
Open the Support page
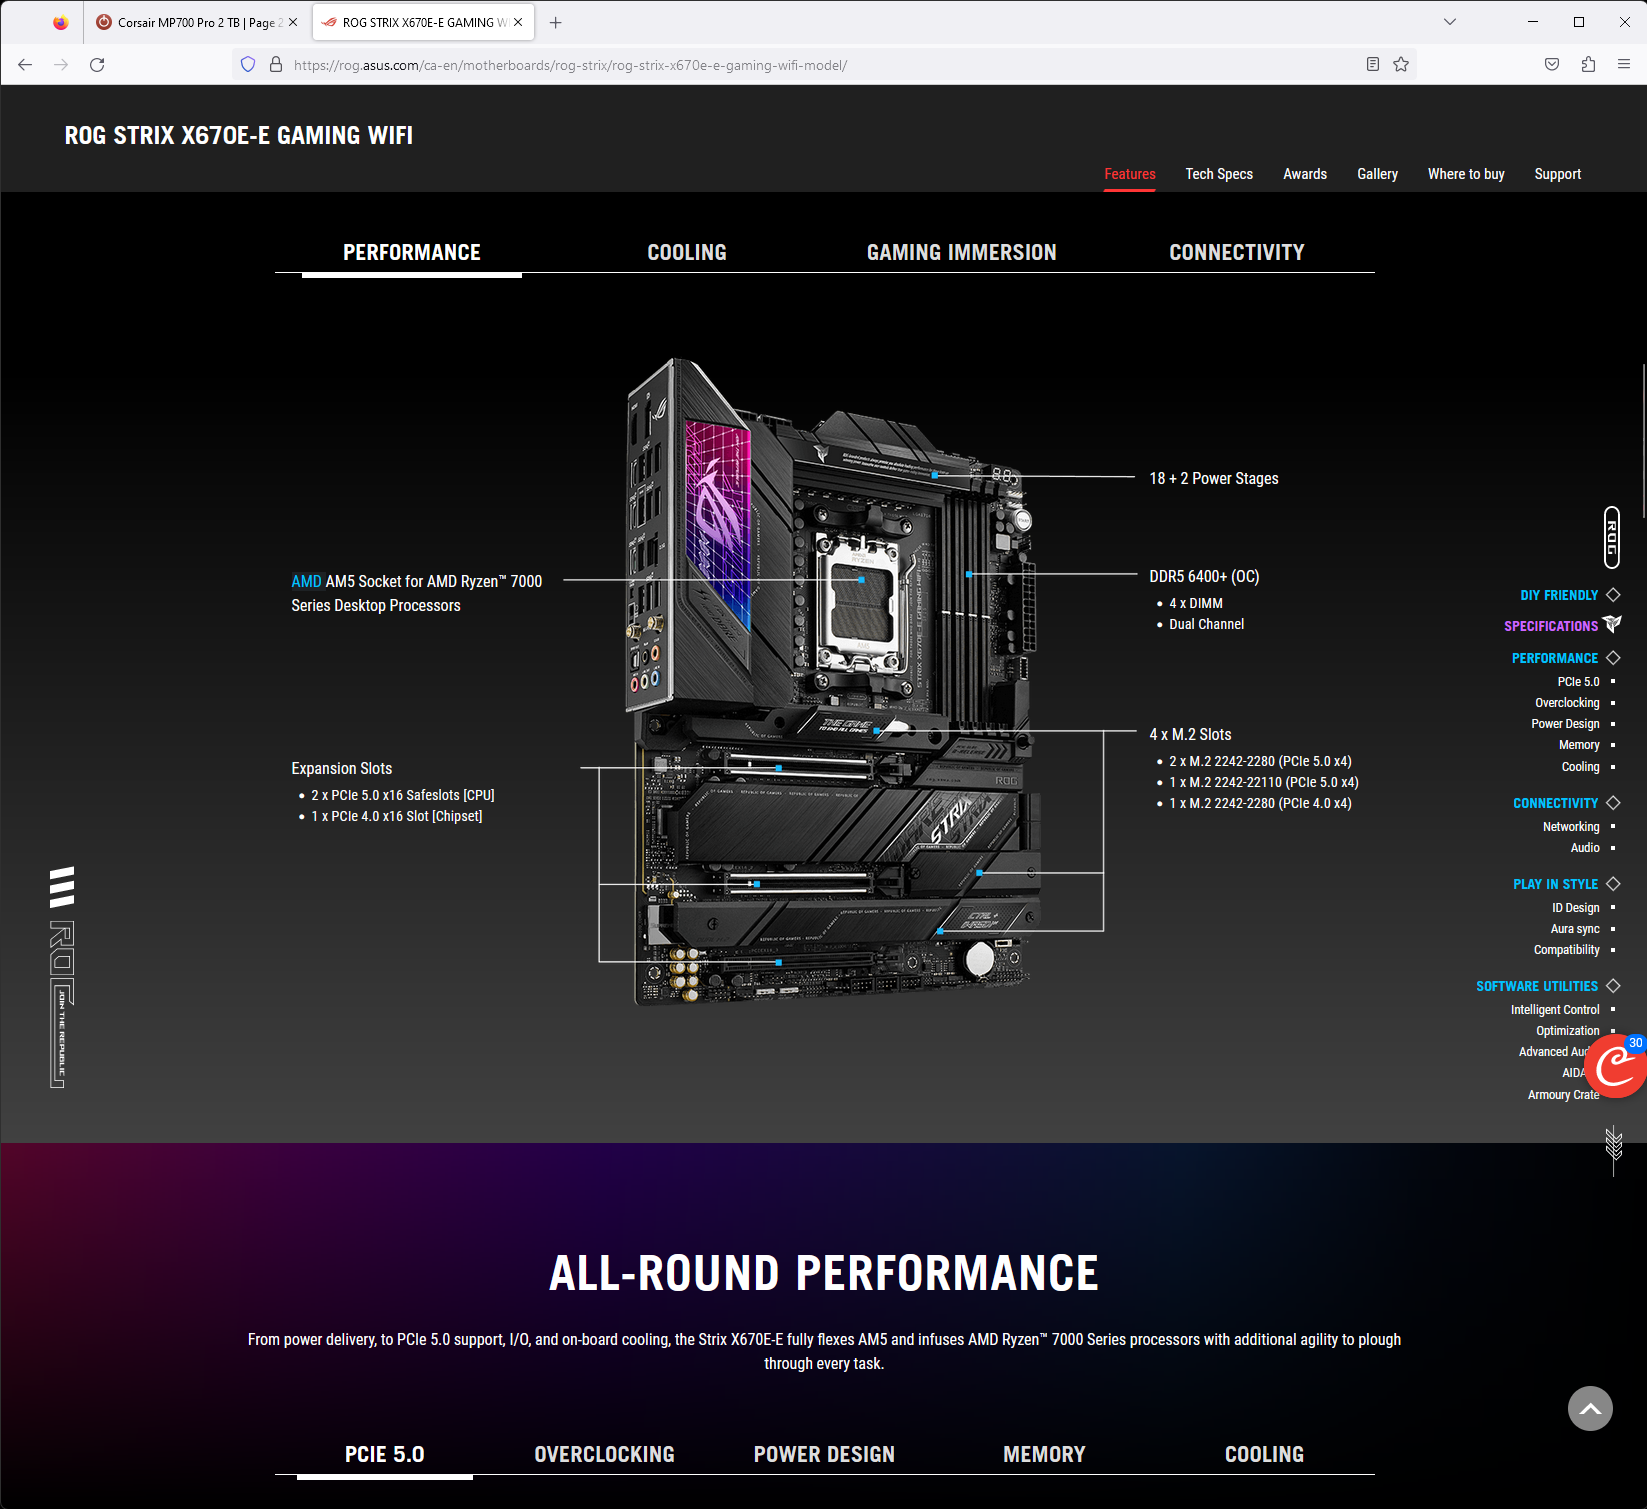click(x=1558, y=174)
